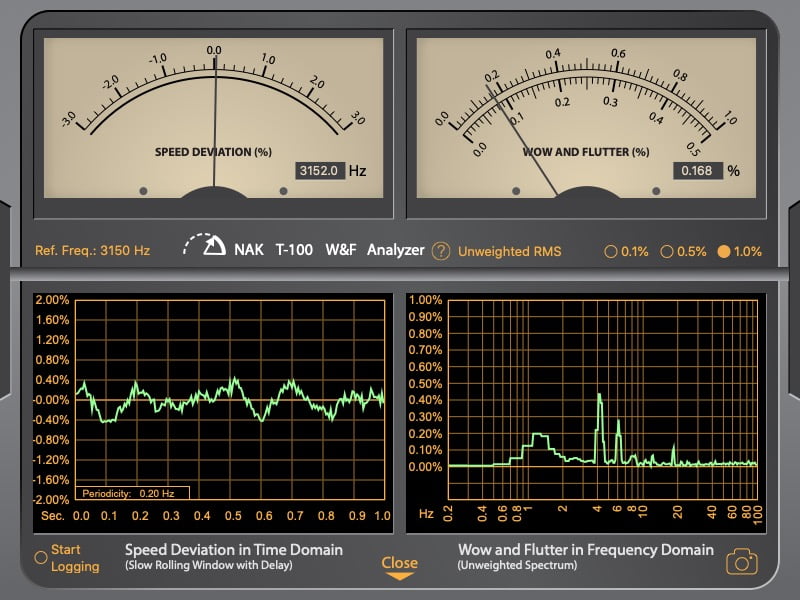
Task: Click the NAK T-100 W&F Analyzer title
Action: click(329, 250)
